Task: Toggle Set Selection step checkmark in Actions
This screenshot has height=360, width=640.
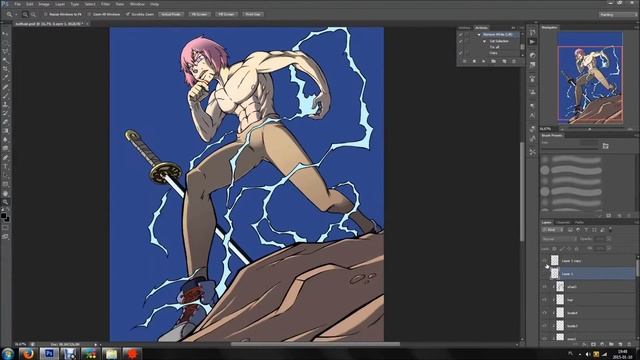Action: coord(460,41)
